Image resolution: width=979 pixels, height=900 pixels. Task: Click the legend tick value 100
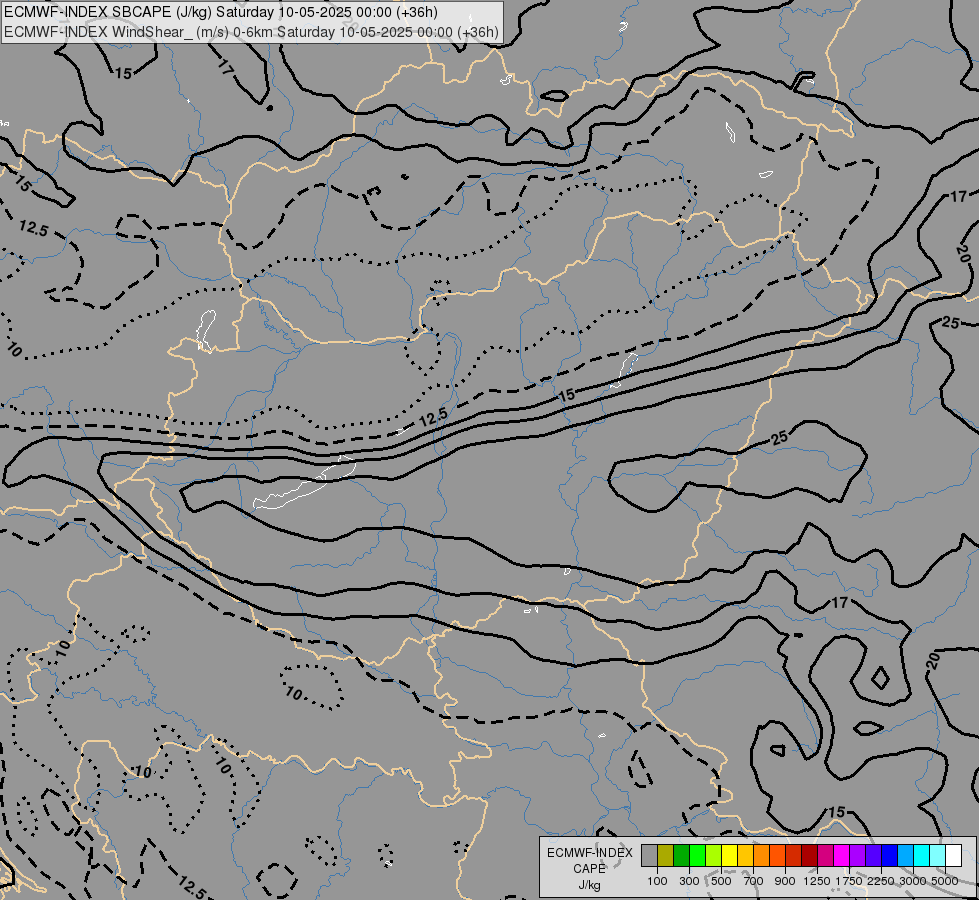pyautogui.click(x=657, y=881)
